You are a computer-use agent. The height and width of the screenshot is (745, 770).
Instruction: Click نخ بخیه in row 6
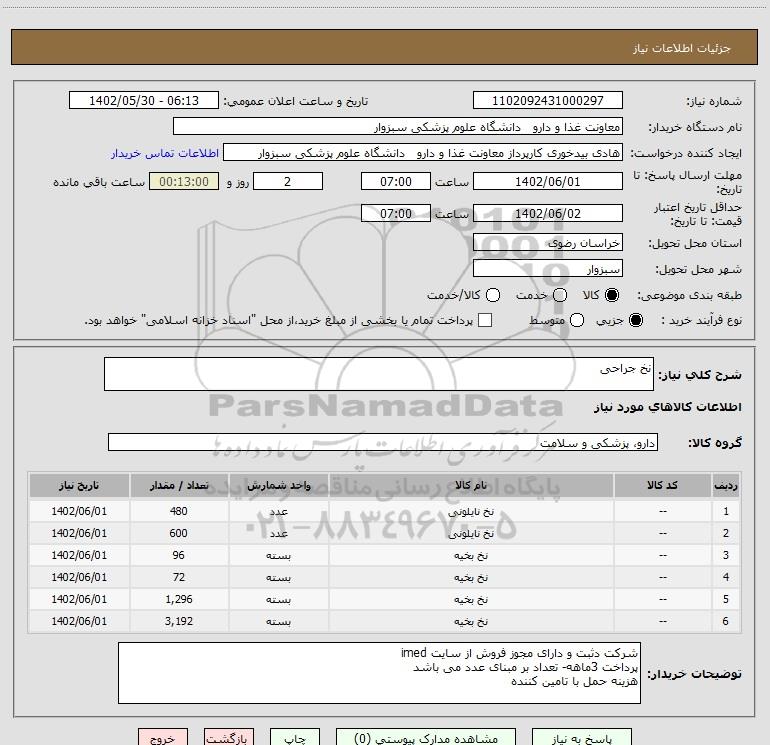471,622
